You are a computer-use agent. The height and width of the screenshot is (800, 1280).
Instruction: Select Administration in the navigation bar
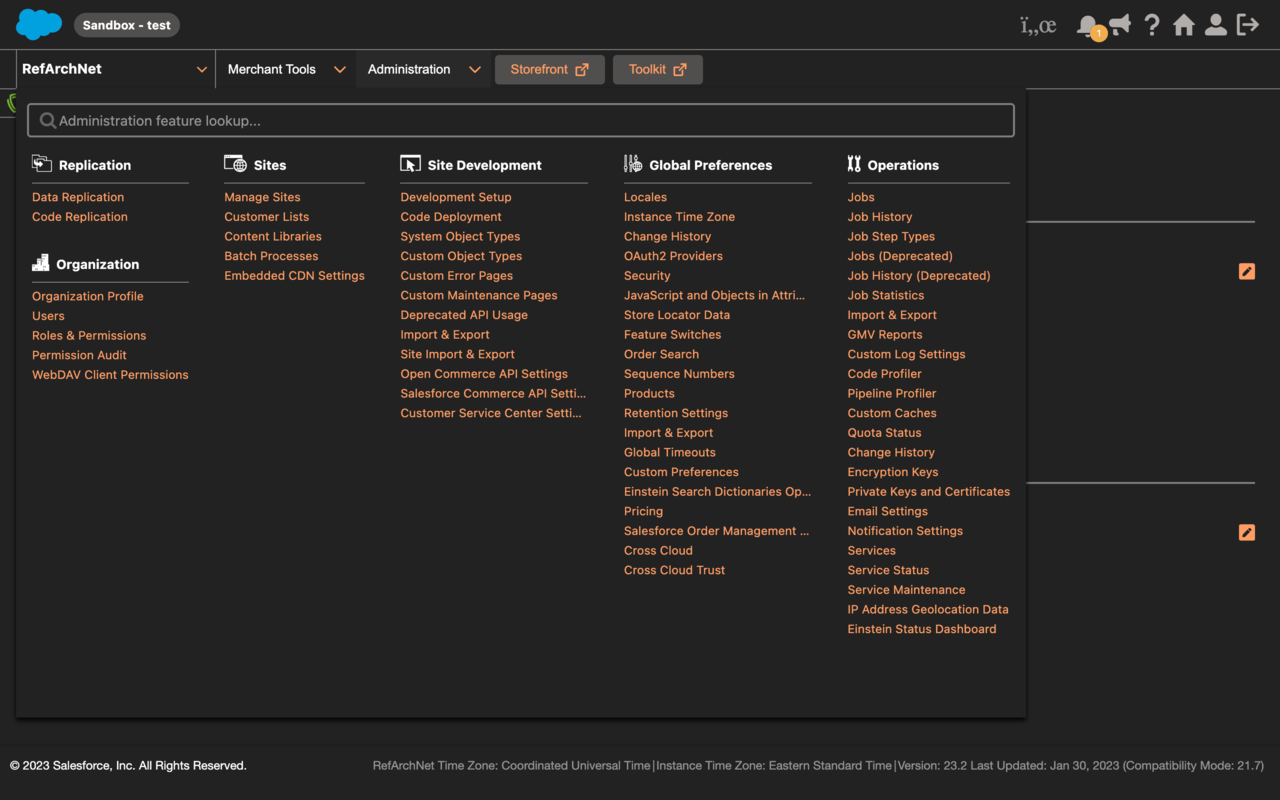tap(408, 69)
